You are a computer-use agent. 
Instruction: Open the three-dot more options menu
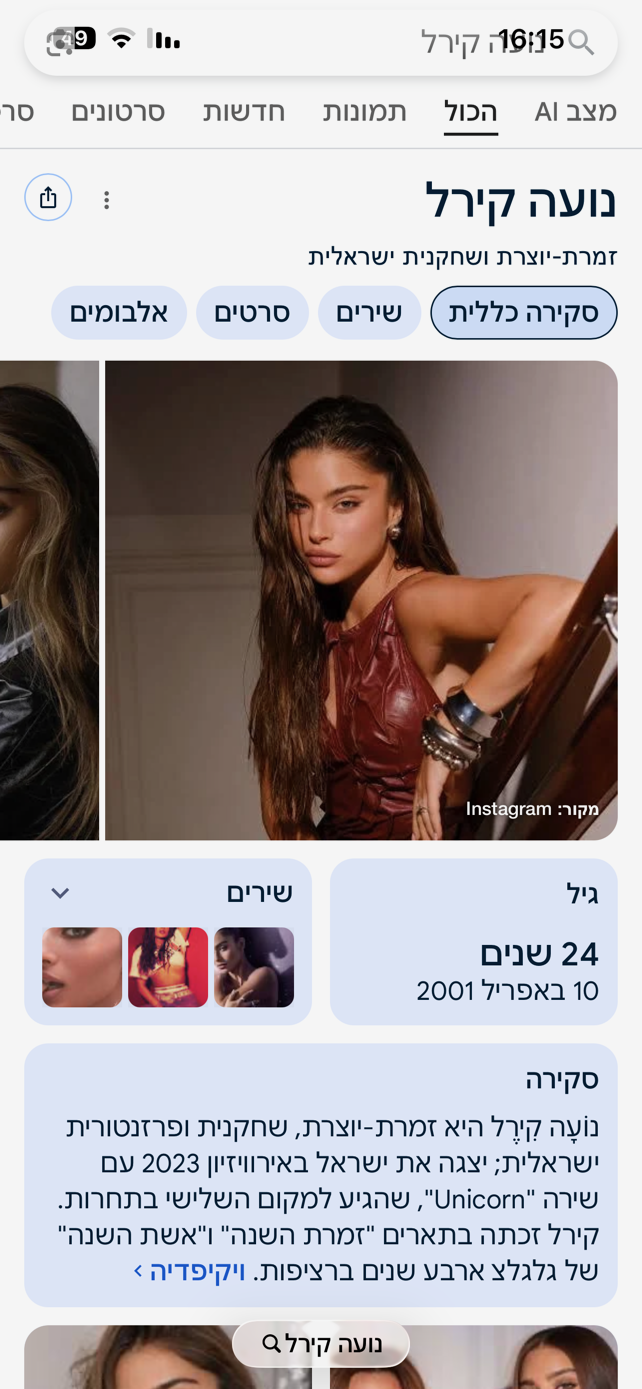pyautogui.click(x=106, y=200)
